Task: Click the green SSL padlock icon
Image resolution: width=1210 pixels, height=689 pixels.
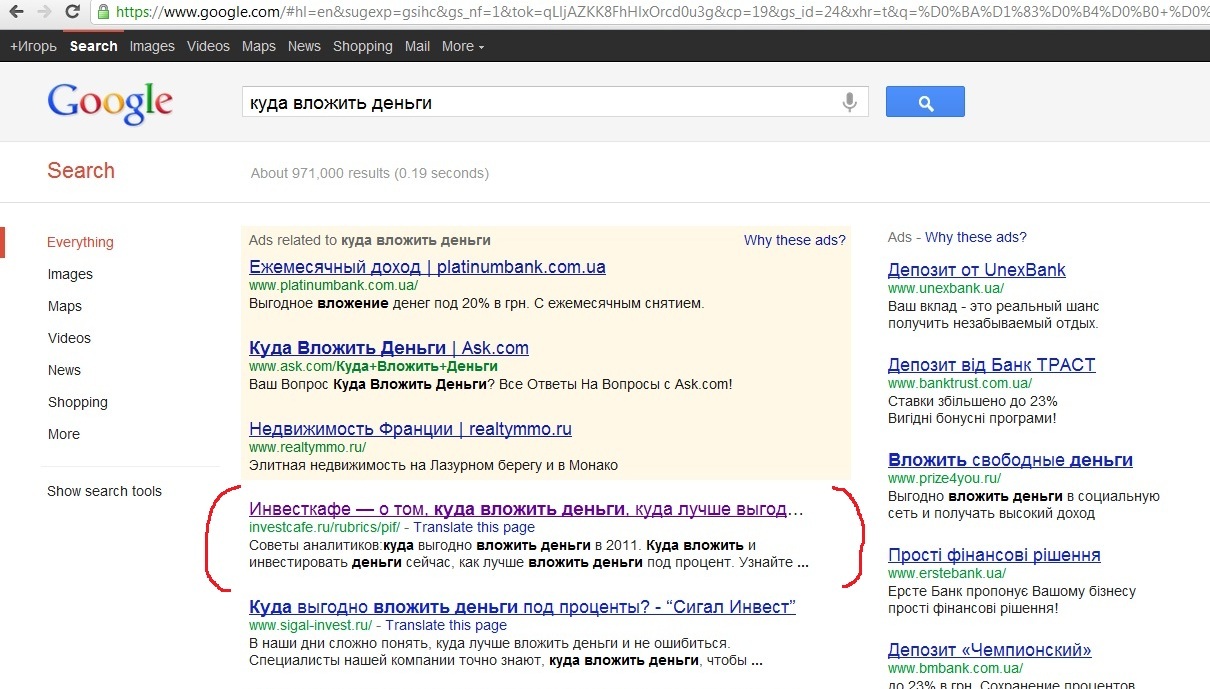Action: [103, 13]
